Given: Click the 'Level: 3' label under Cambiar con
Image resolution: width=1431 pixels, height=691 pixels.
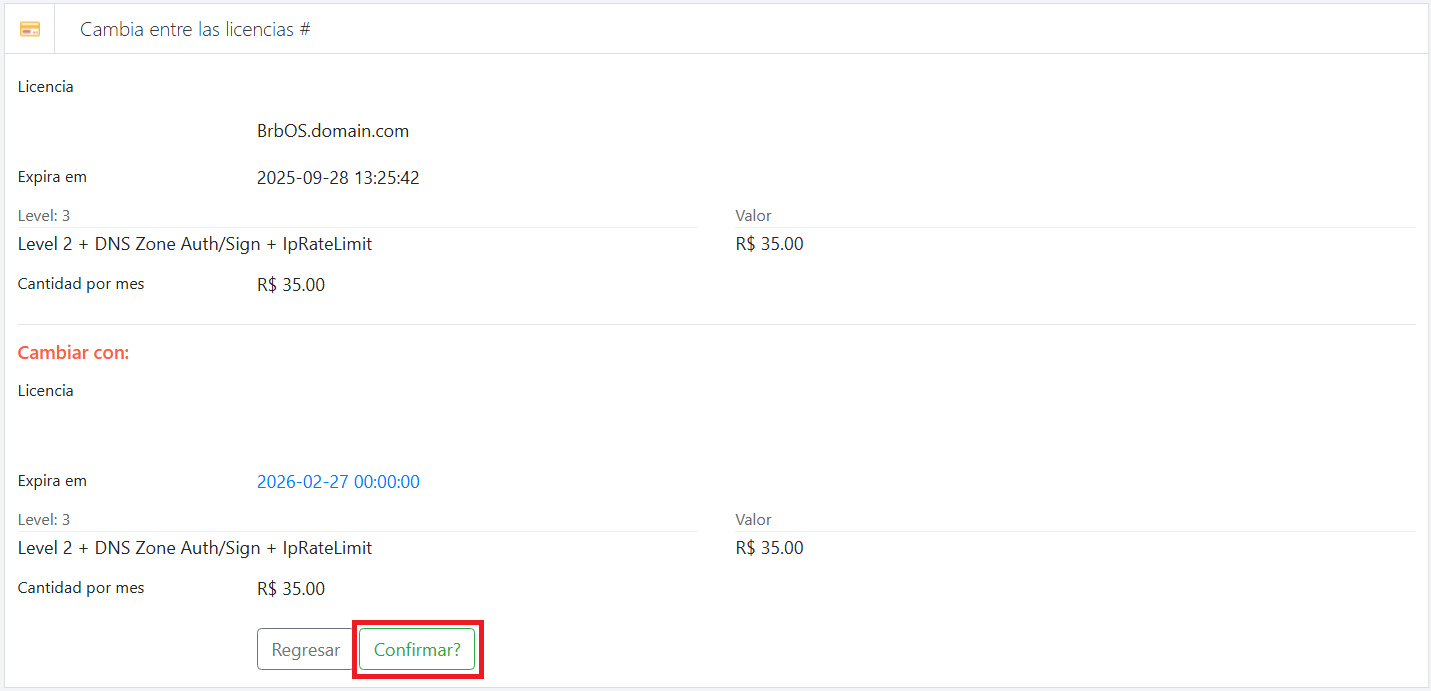Looking at the screenshot, I should coord(44,520).
